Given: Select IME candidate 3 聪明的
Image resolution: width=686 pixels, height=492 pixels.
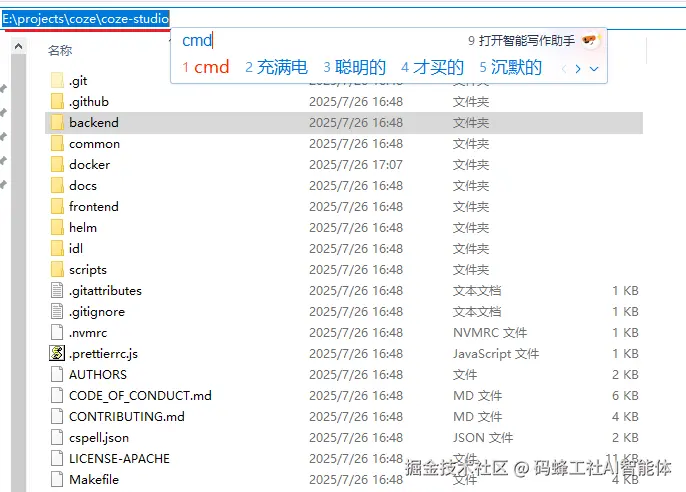Looking at the screenshot, I should 355,67.
